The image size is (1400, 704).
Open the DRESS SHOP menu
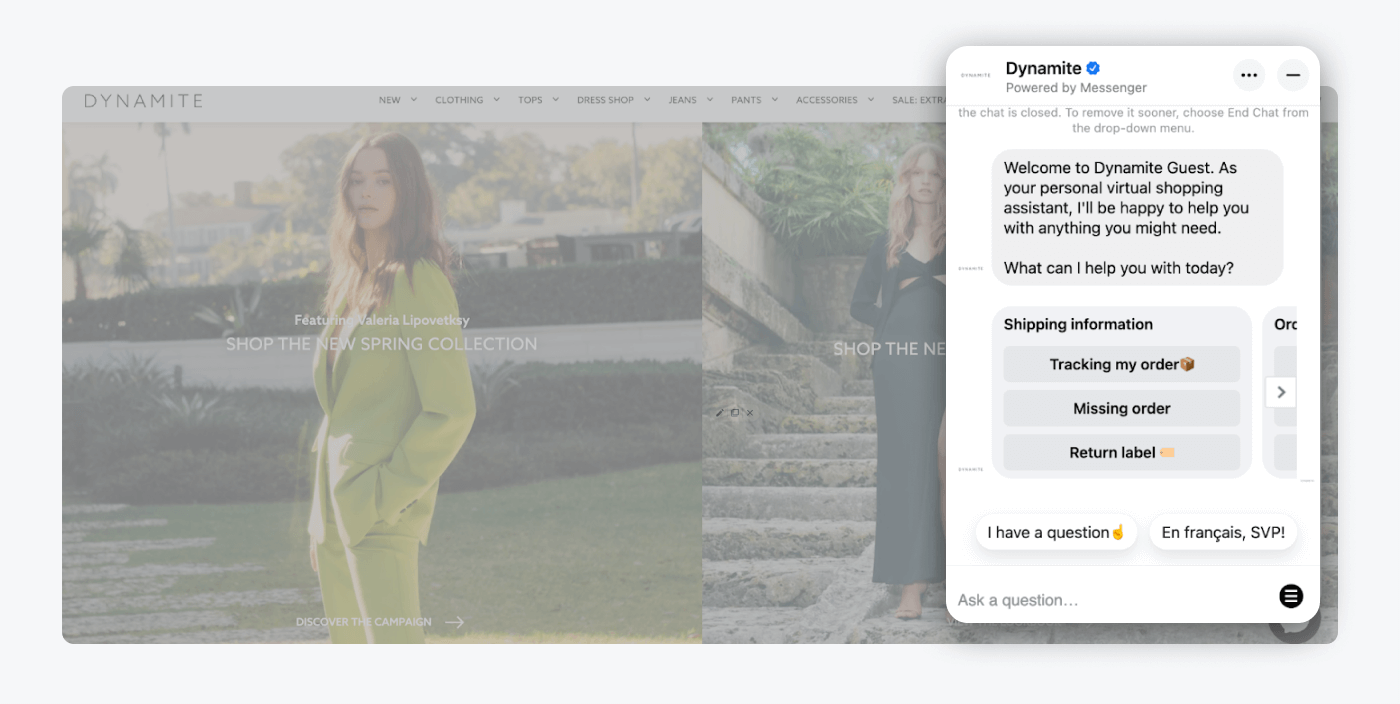[x=613, y=100]
